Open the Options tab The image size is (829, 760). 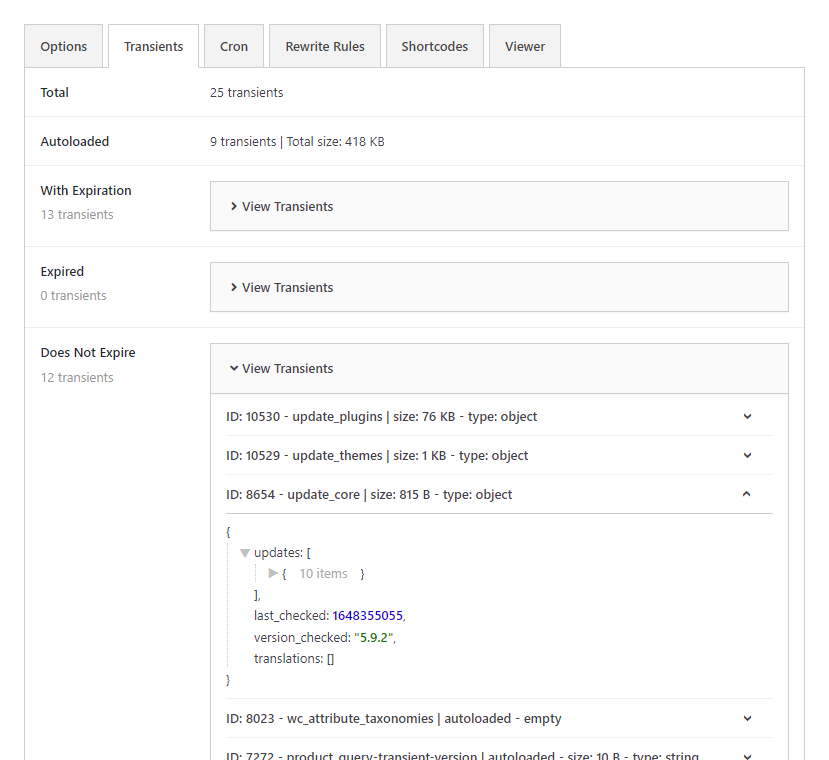point(64,47)
